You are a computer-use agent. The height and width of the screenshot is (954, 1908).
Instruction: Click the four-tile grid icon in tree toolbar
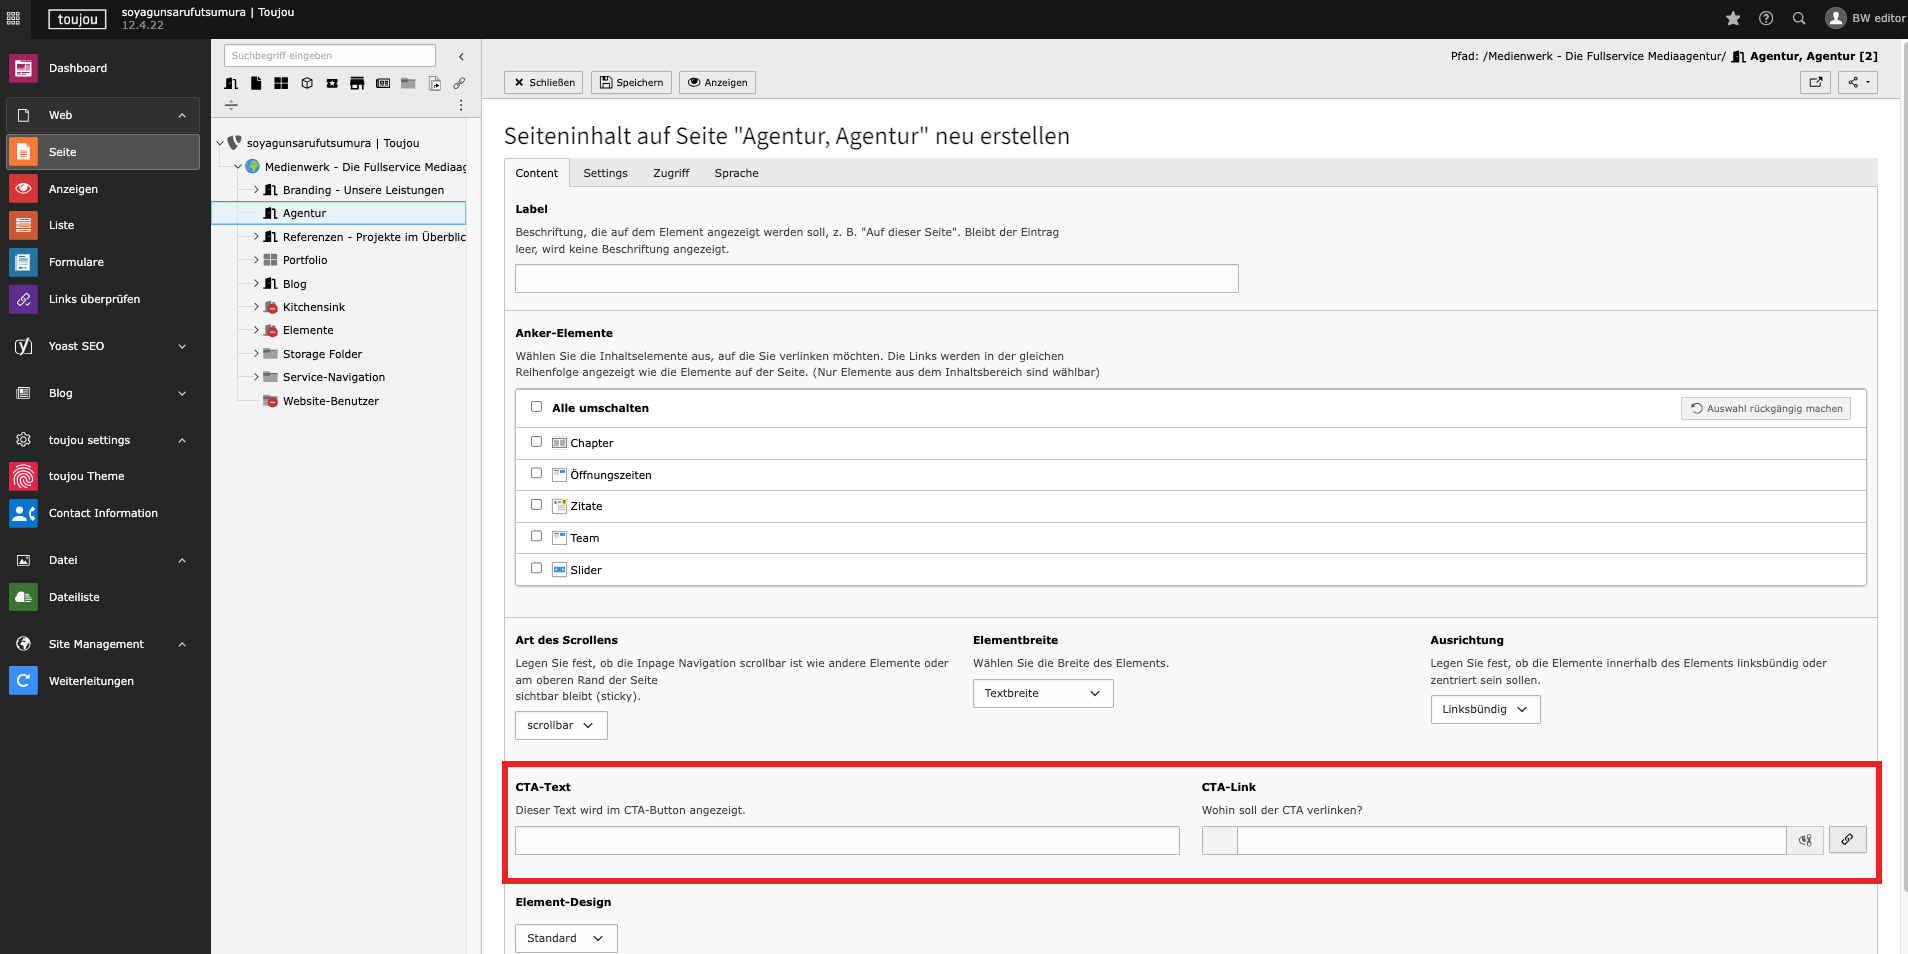[x=281, y=83]
